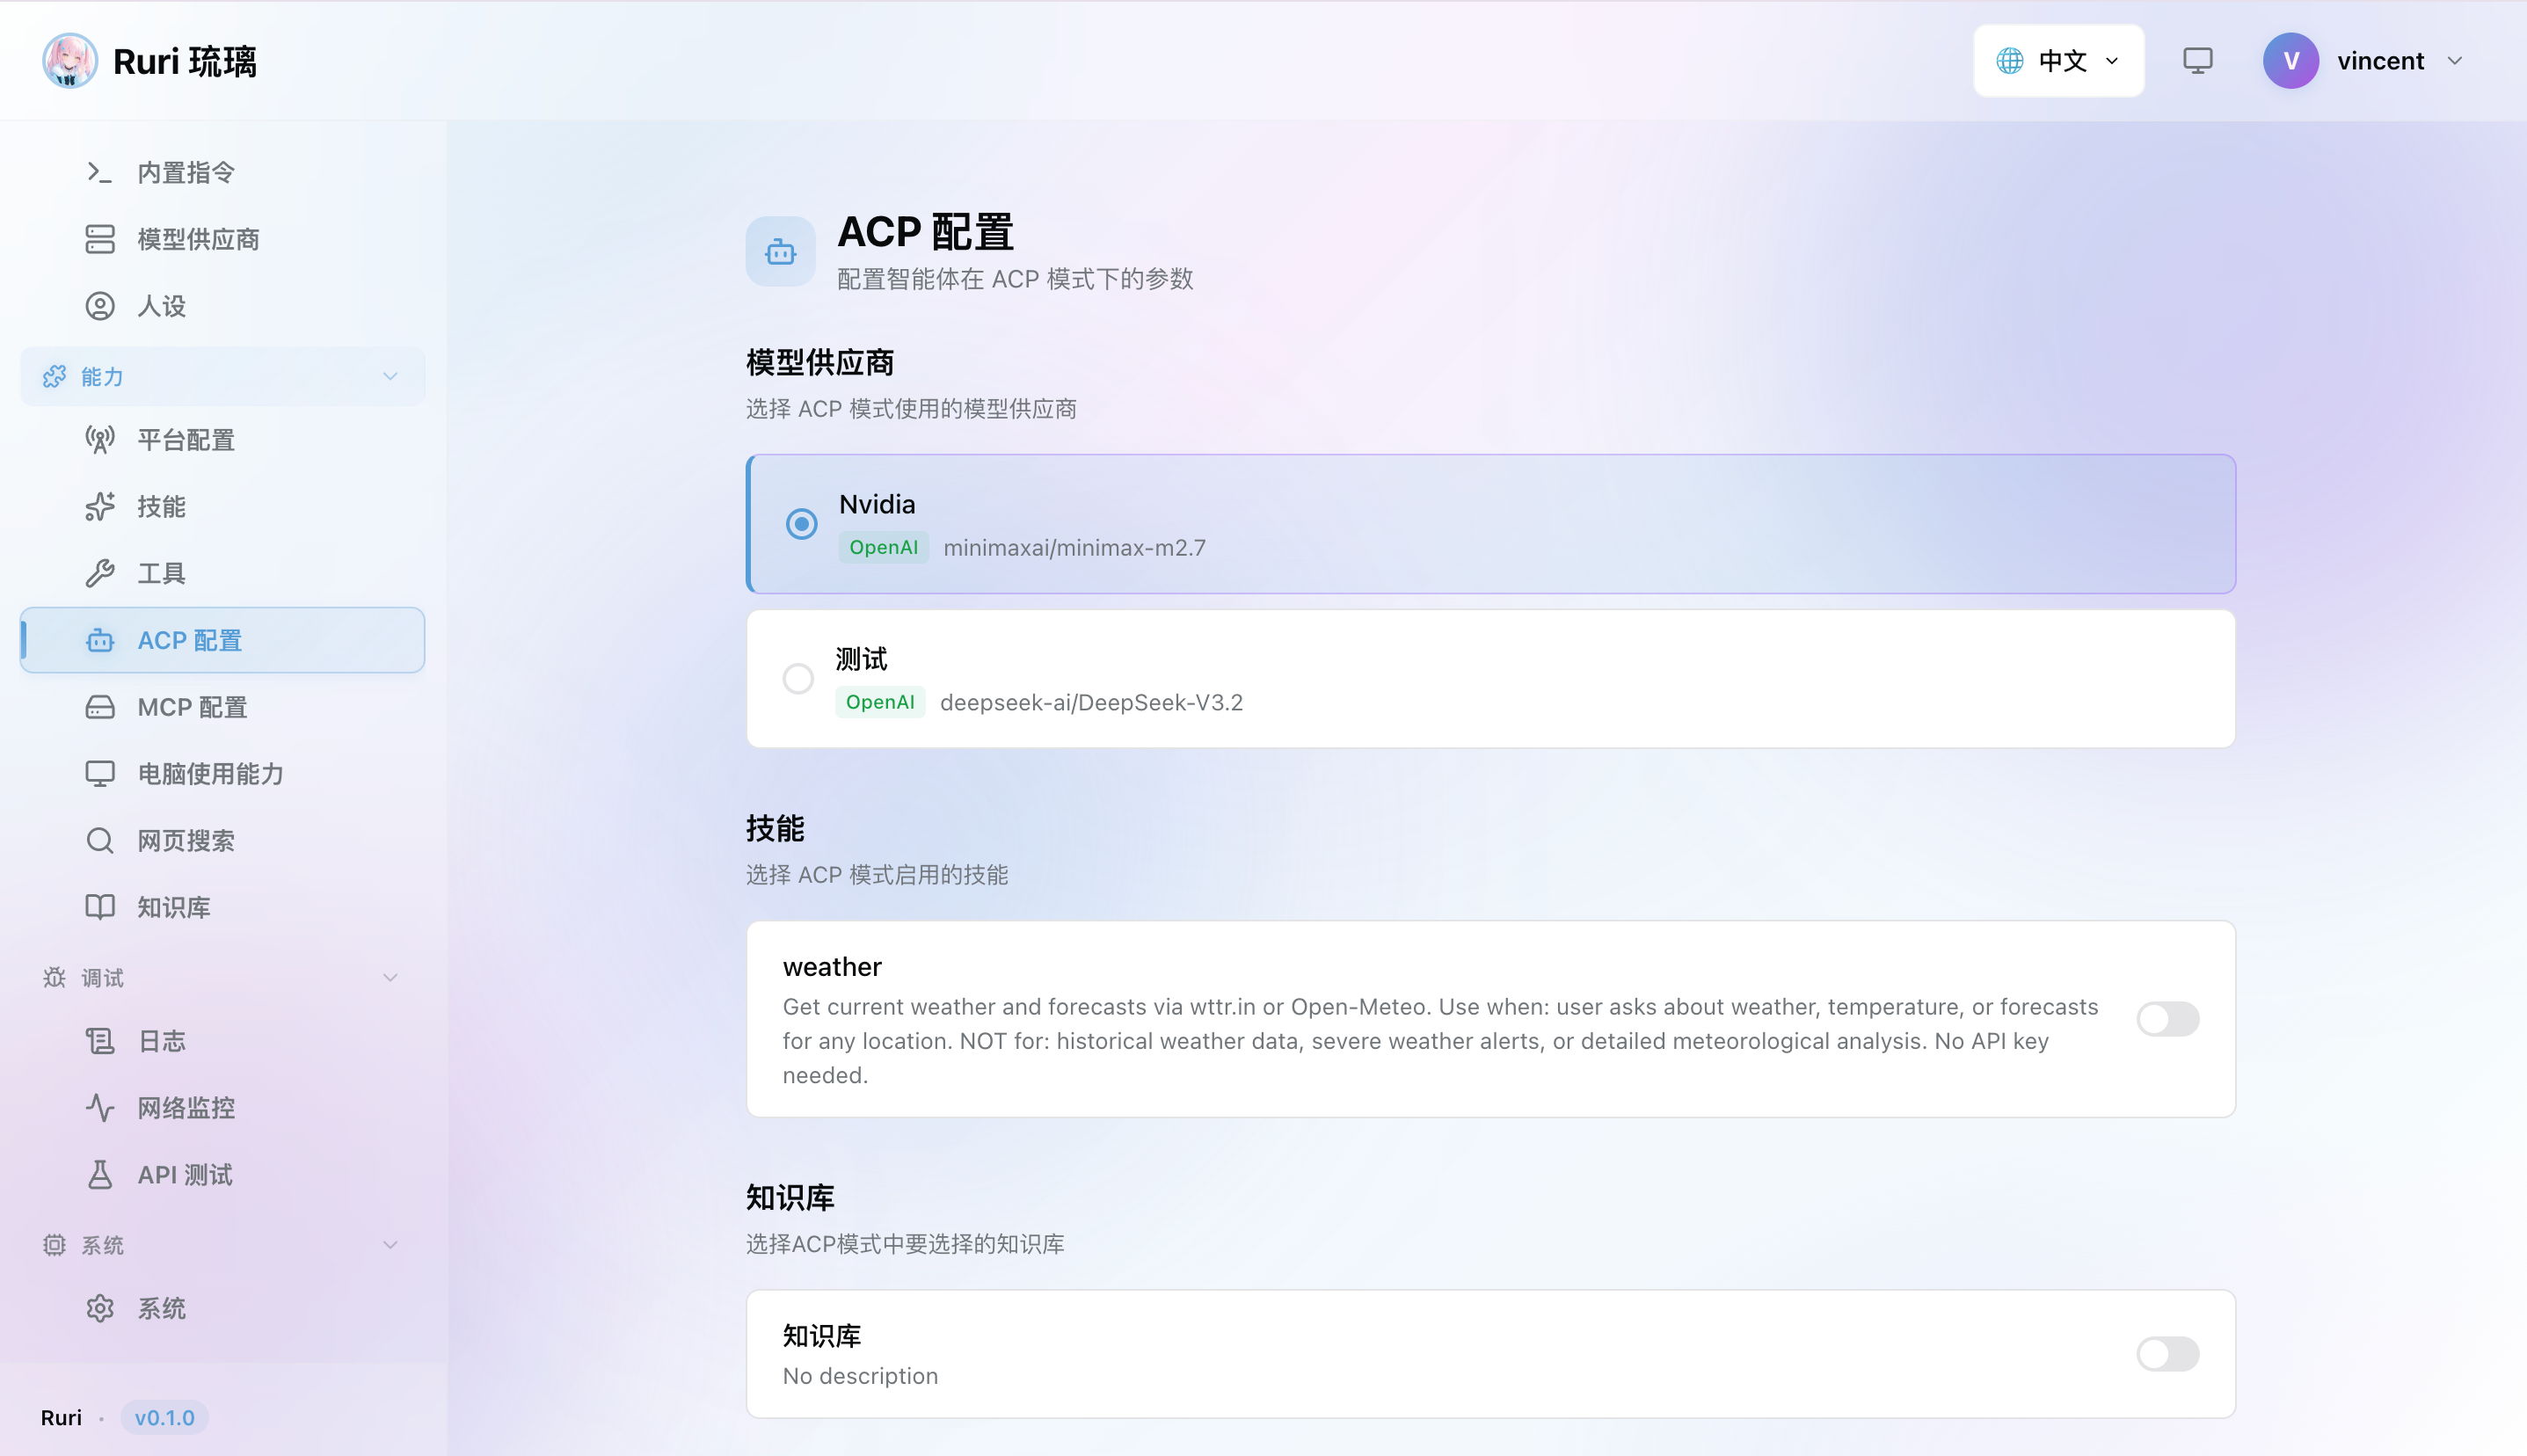Image resolution: width=2527 pixels, height=1456 pixels.
Task: Go to 网页搜索 page
Action: tap(222, 840)
